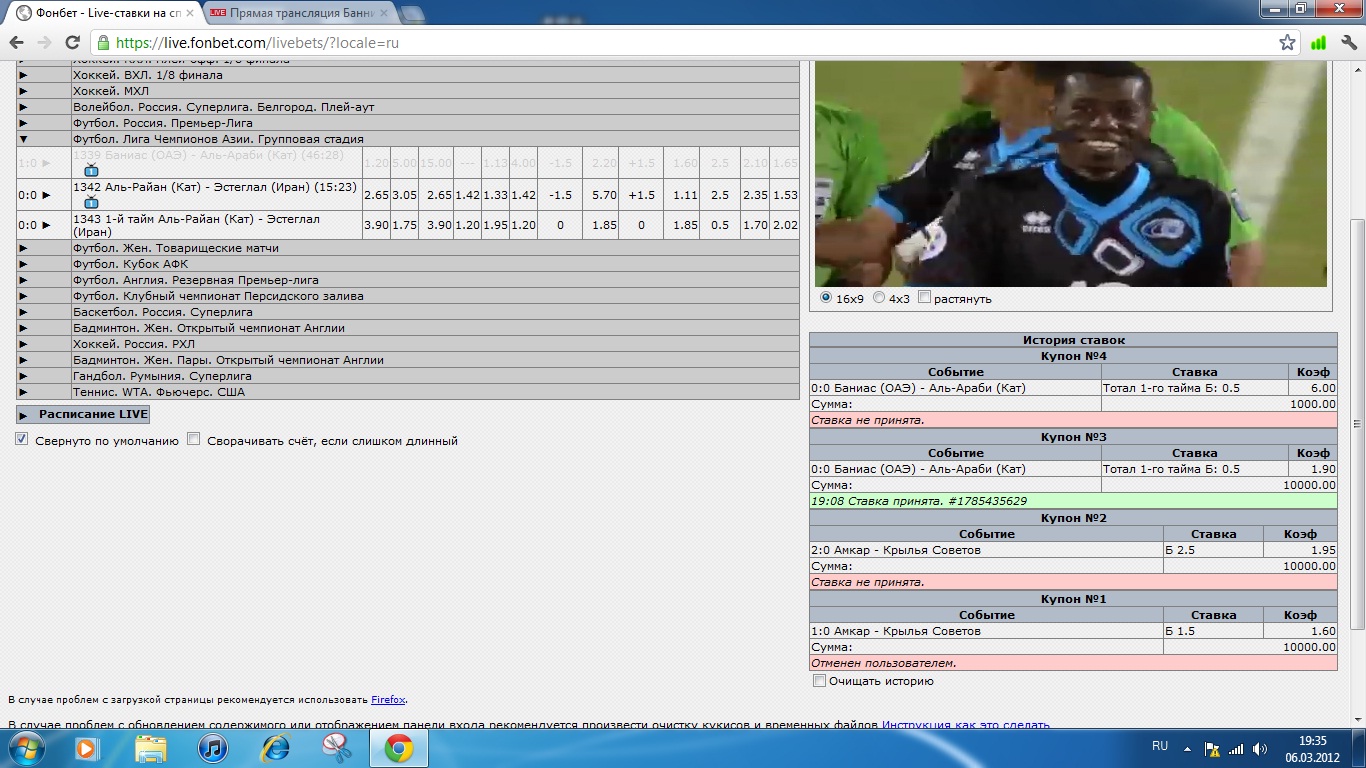Image resolution: width=1366 pixels, height=768 pixels.
Task: Launch Windows Media Player from taskbar
Action: click(x=87, y=748)
